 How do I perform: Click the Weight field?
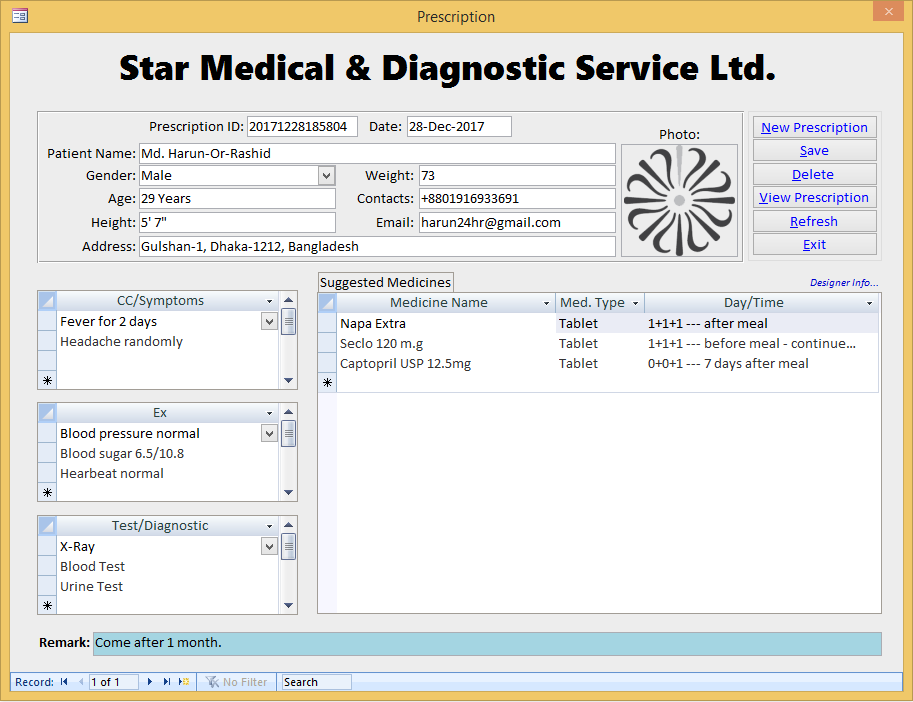(x=517, y=175)
